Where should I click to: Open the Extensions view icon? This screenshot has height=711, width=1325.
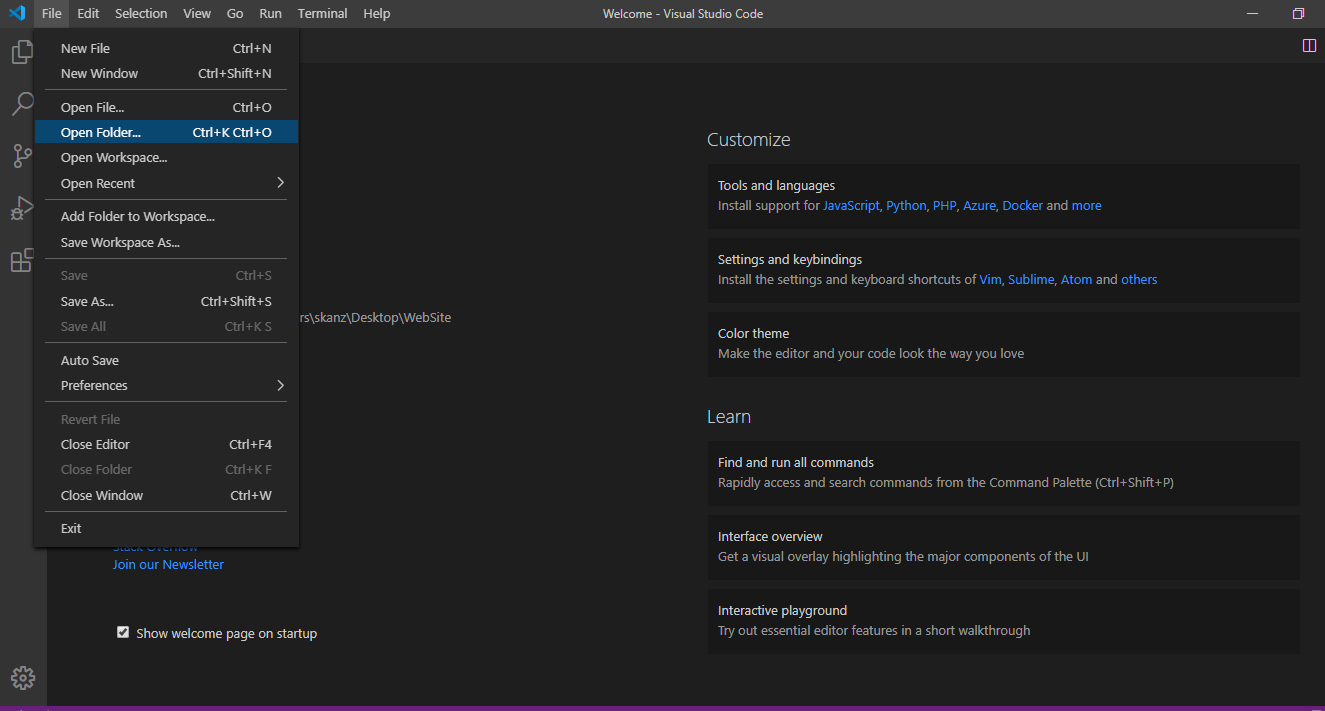[22, 260]
